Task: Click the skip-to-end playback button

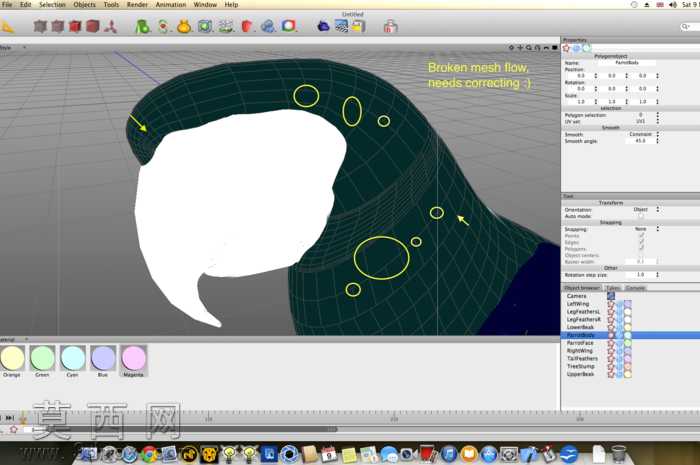Action: [10, 418]
